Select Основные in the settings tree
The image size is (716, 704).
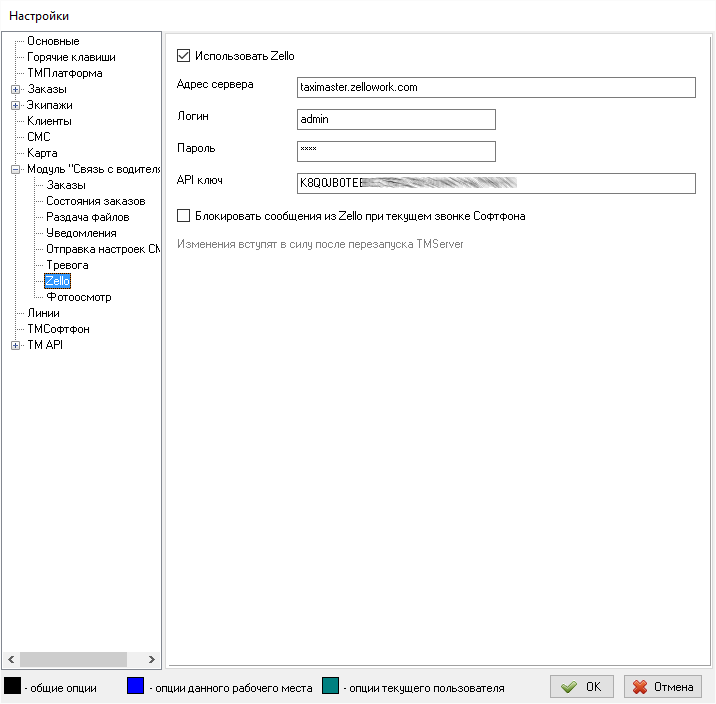click(x=53, y=41)
